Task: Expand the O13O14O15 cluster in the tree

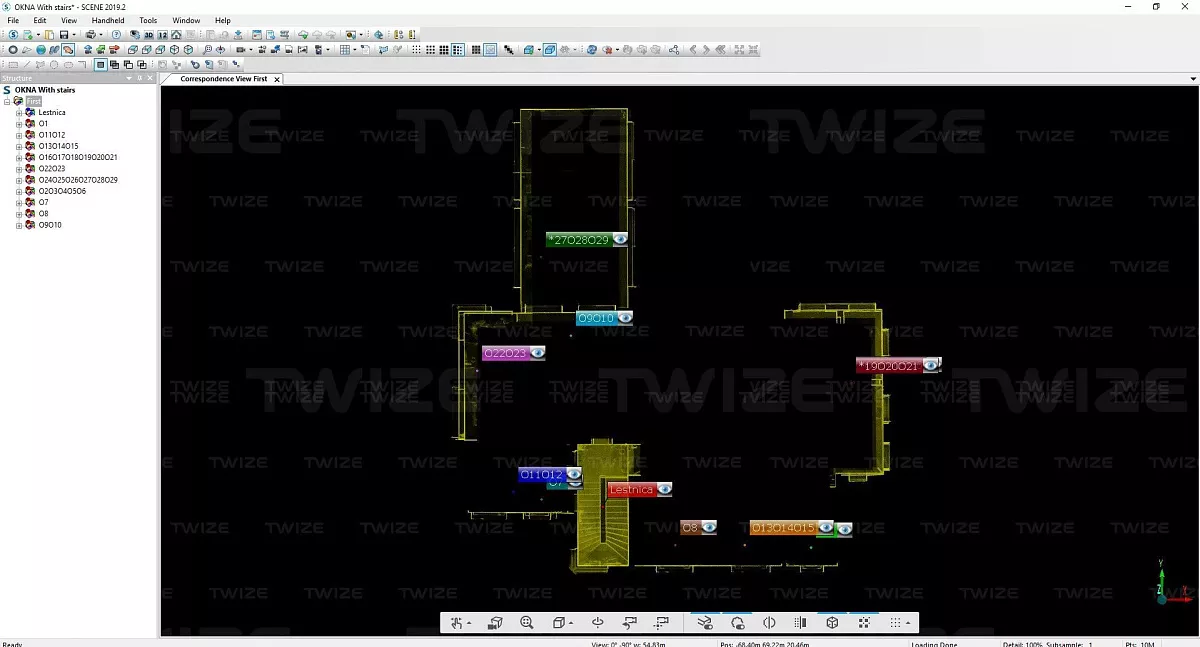Action: click(19, 146)
